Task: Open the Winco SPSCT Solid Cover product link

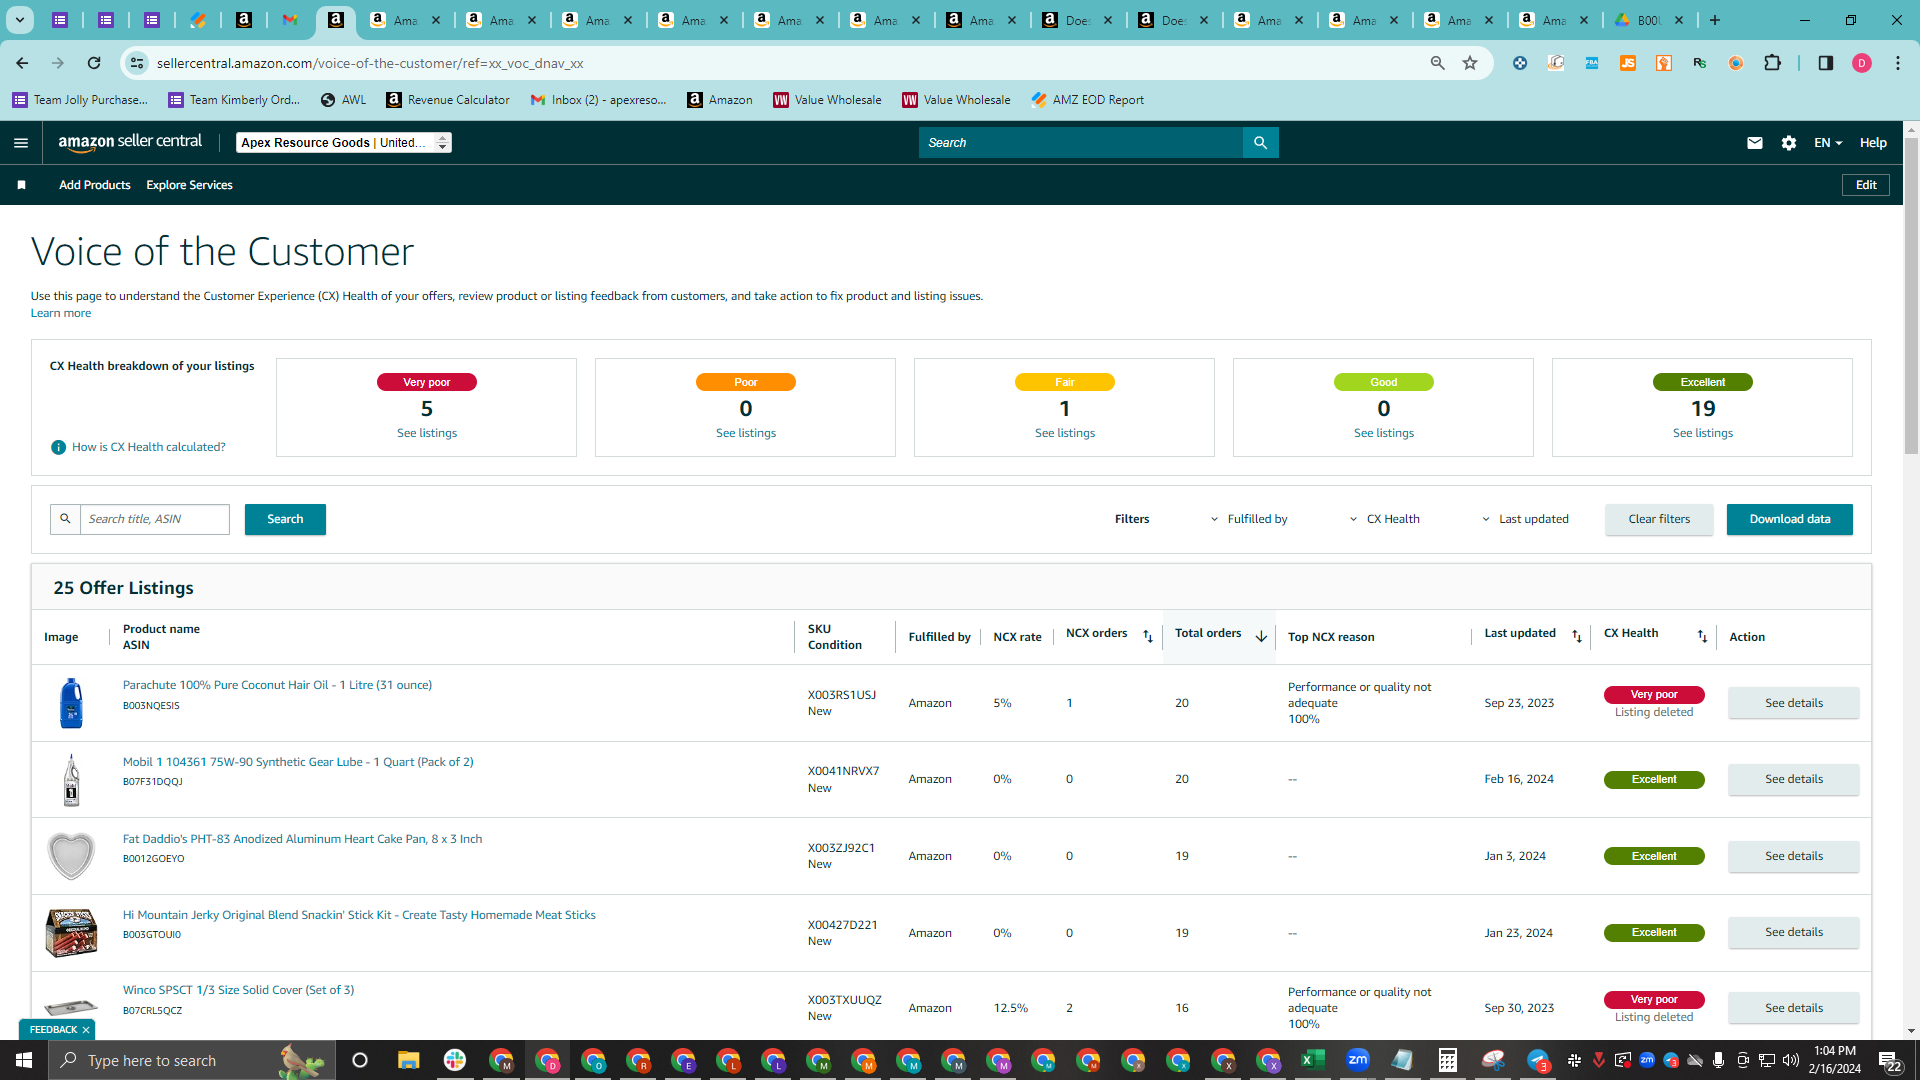Action: tap(238, 990)
